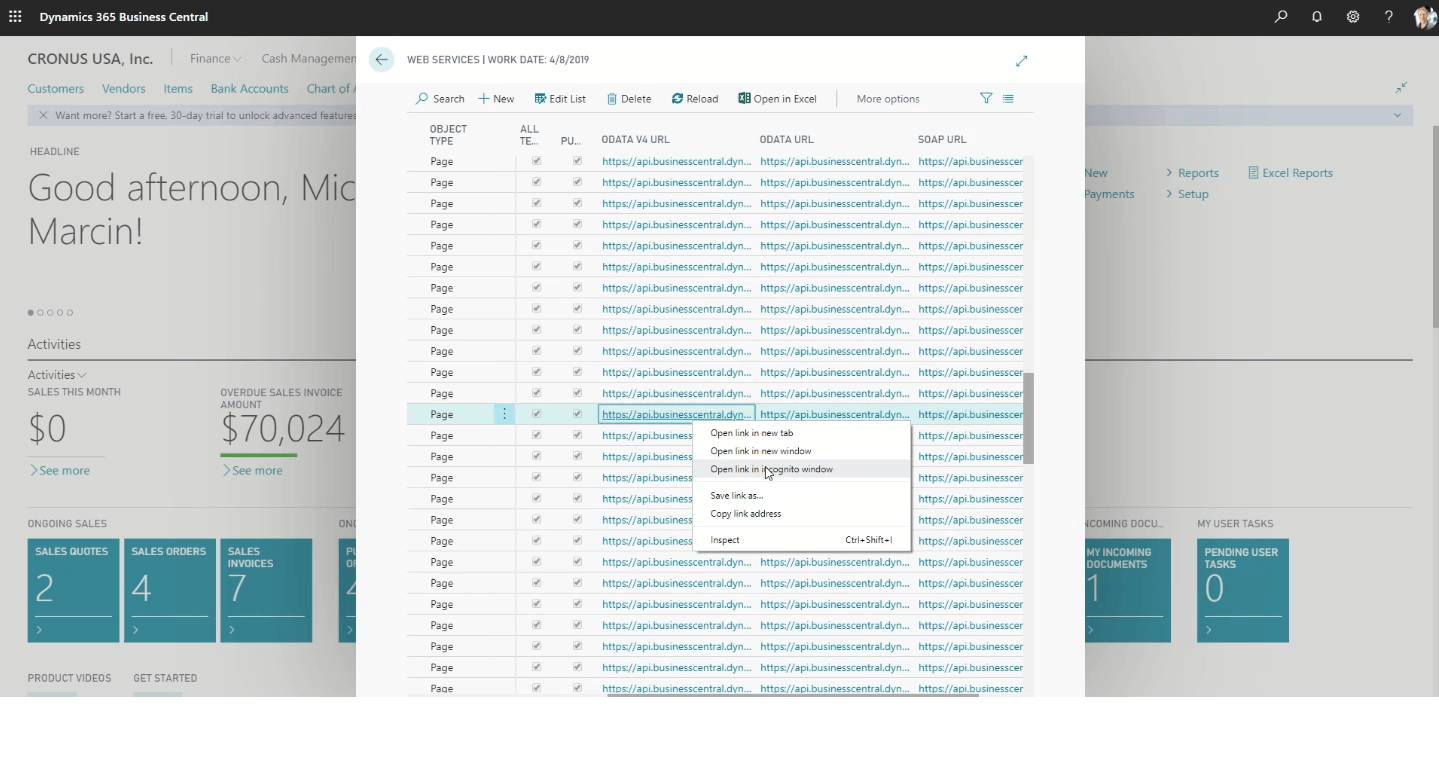Viewport: 1439px width, 760px height.
Task: Open the Bank Accounts link
Action: (249, 89)
